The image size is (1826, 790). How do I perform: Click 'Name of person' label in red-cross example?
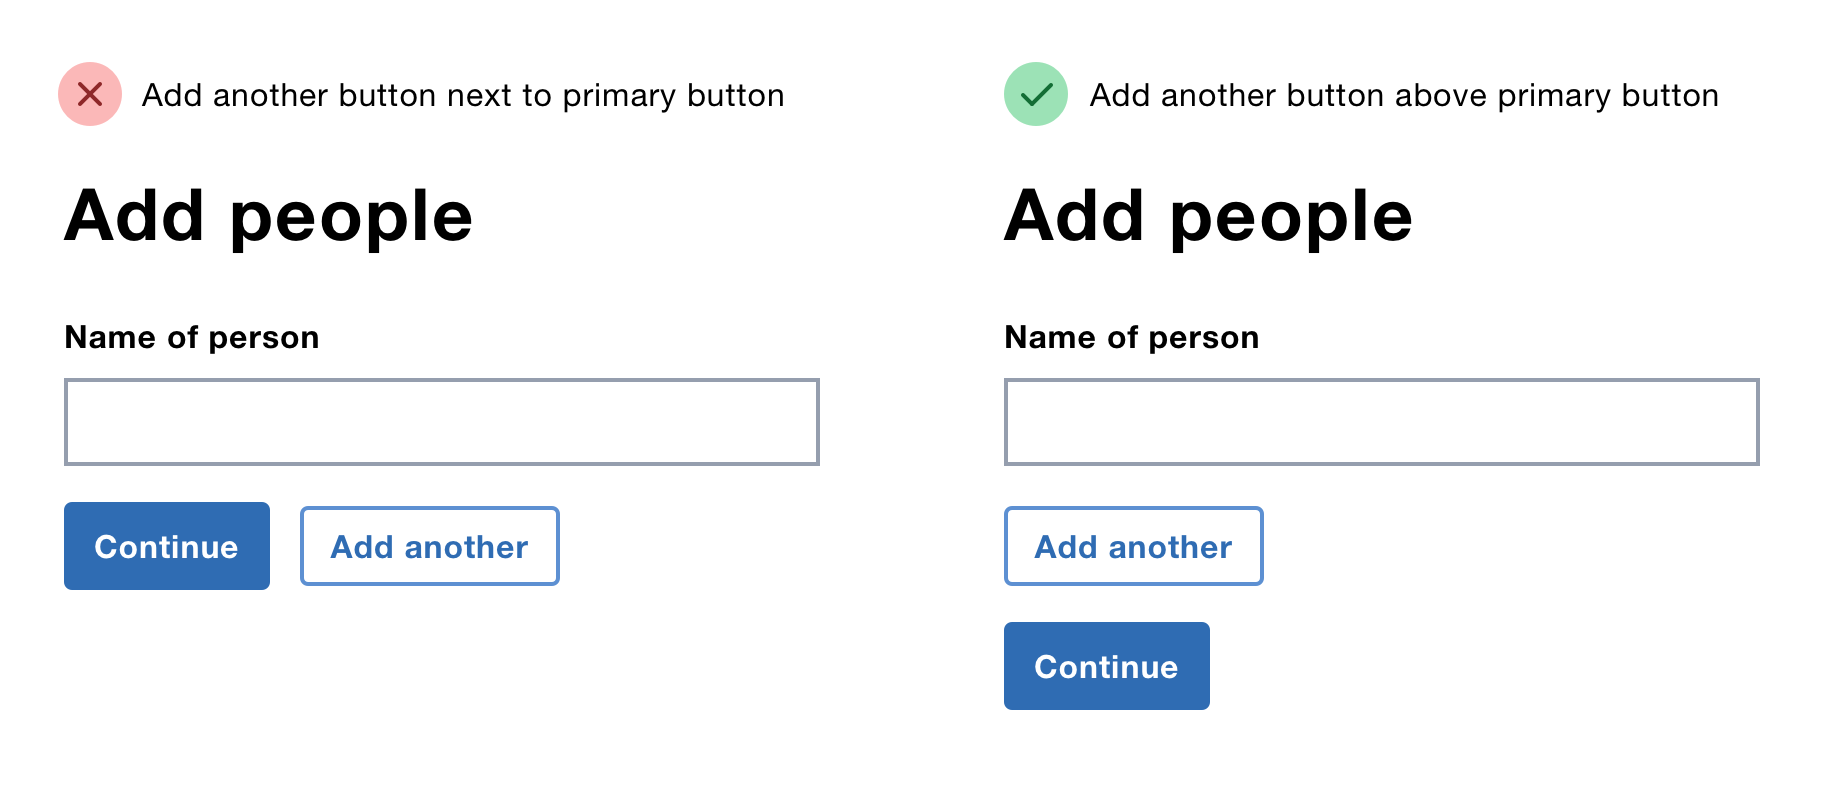[x=192, y=338]
